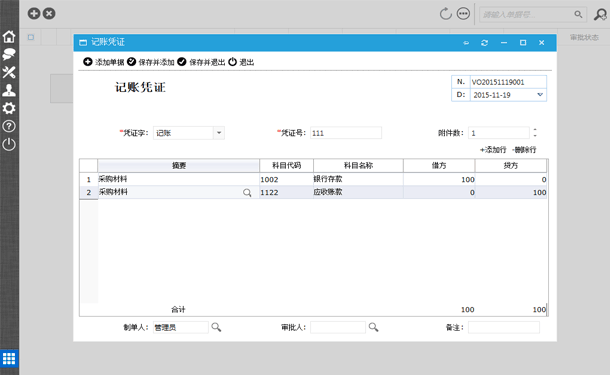Click the 科目代码 column header

[x=286, y=165]
